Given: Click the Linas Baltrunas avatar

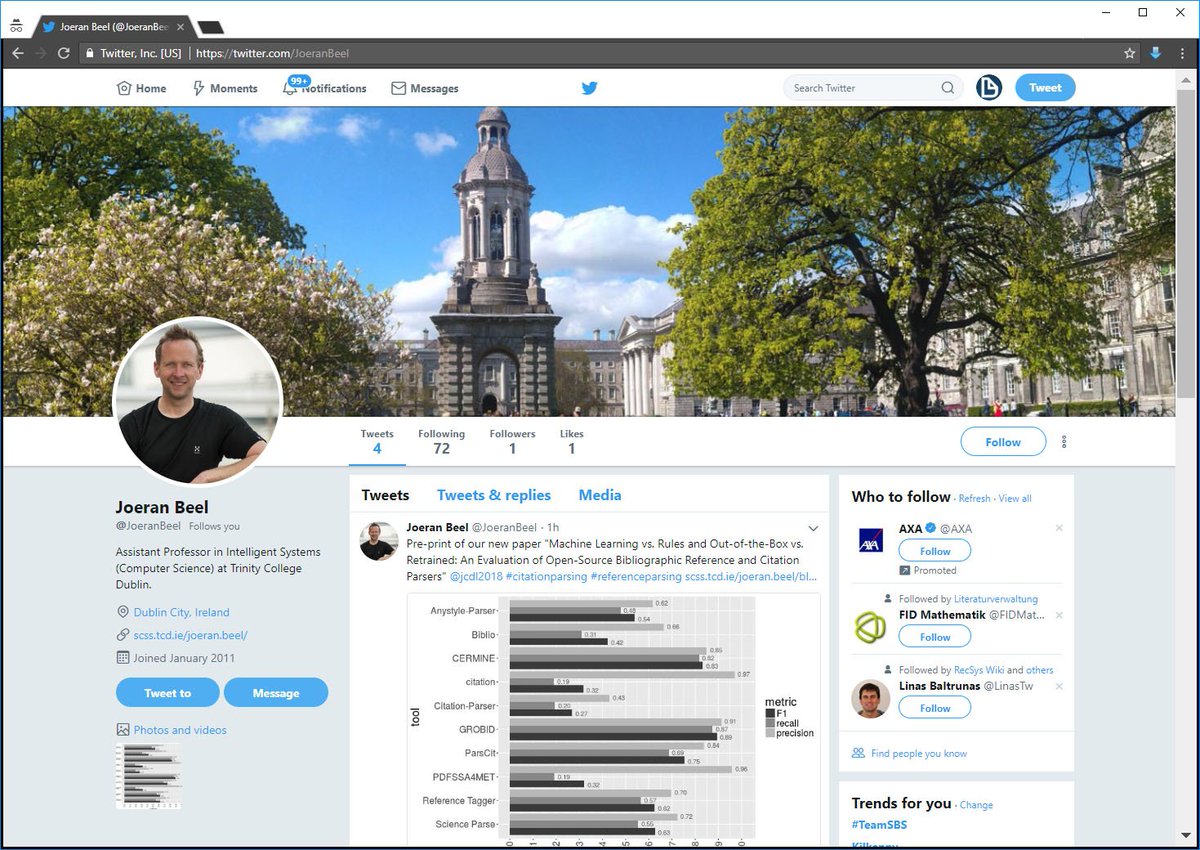Looking at the screenshot, I should point(870,699).
